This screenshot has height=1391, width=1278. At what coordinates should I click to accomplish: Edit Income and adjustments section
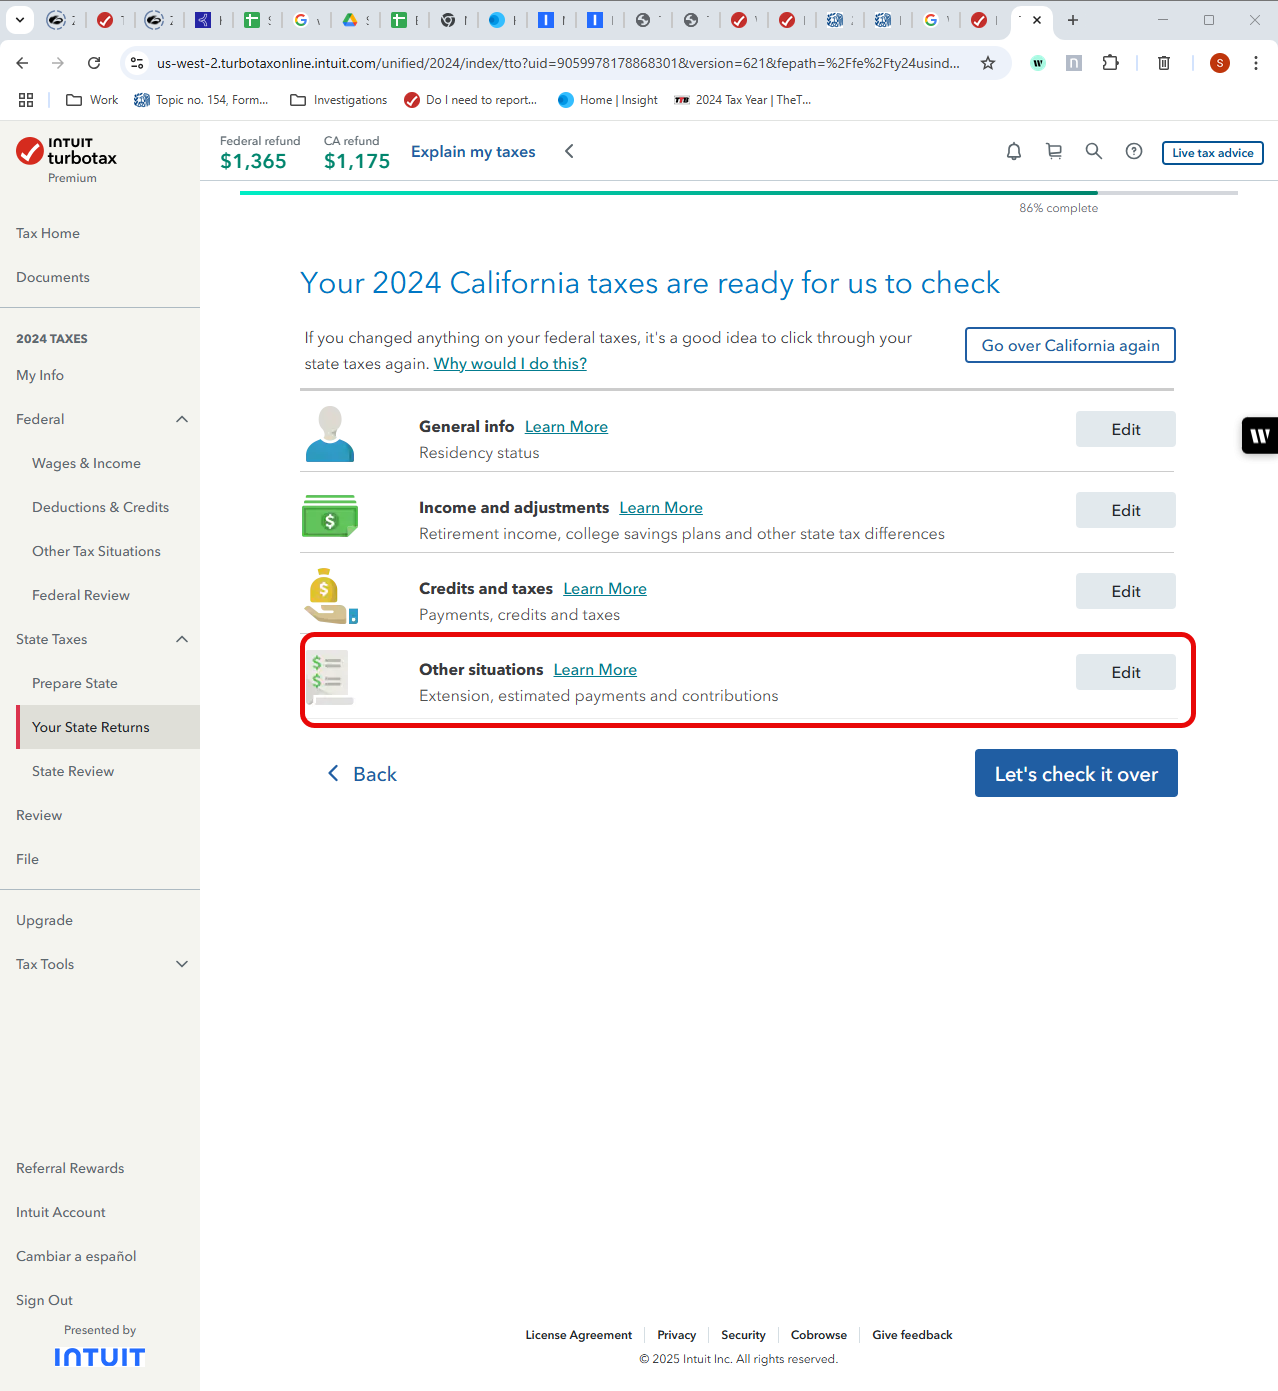tap(1126, 510)
